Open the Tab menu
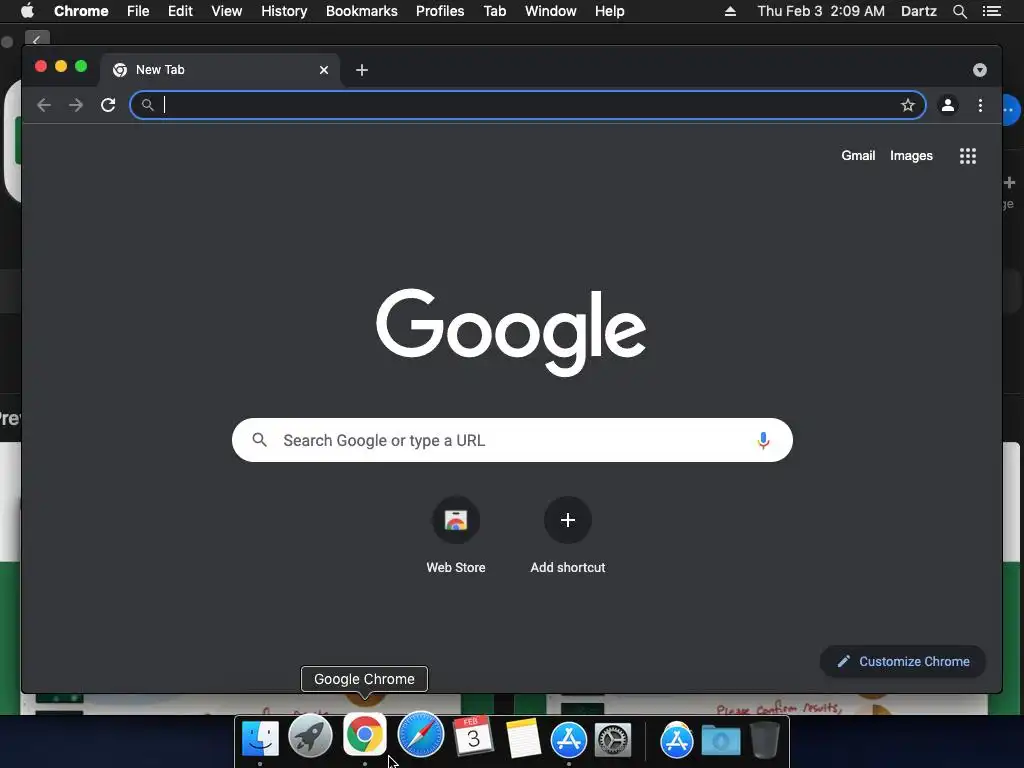The height and width of the screenshot is (768, 1024). point(494,11)
